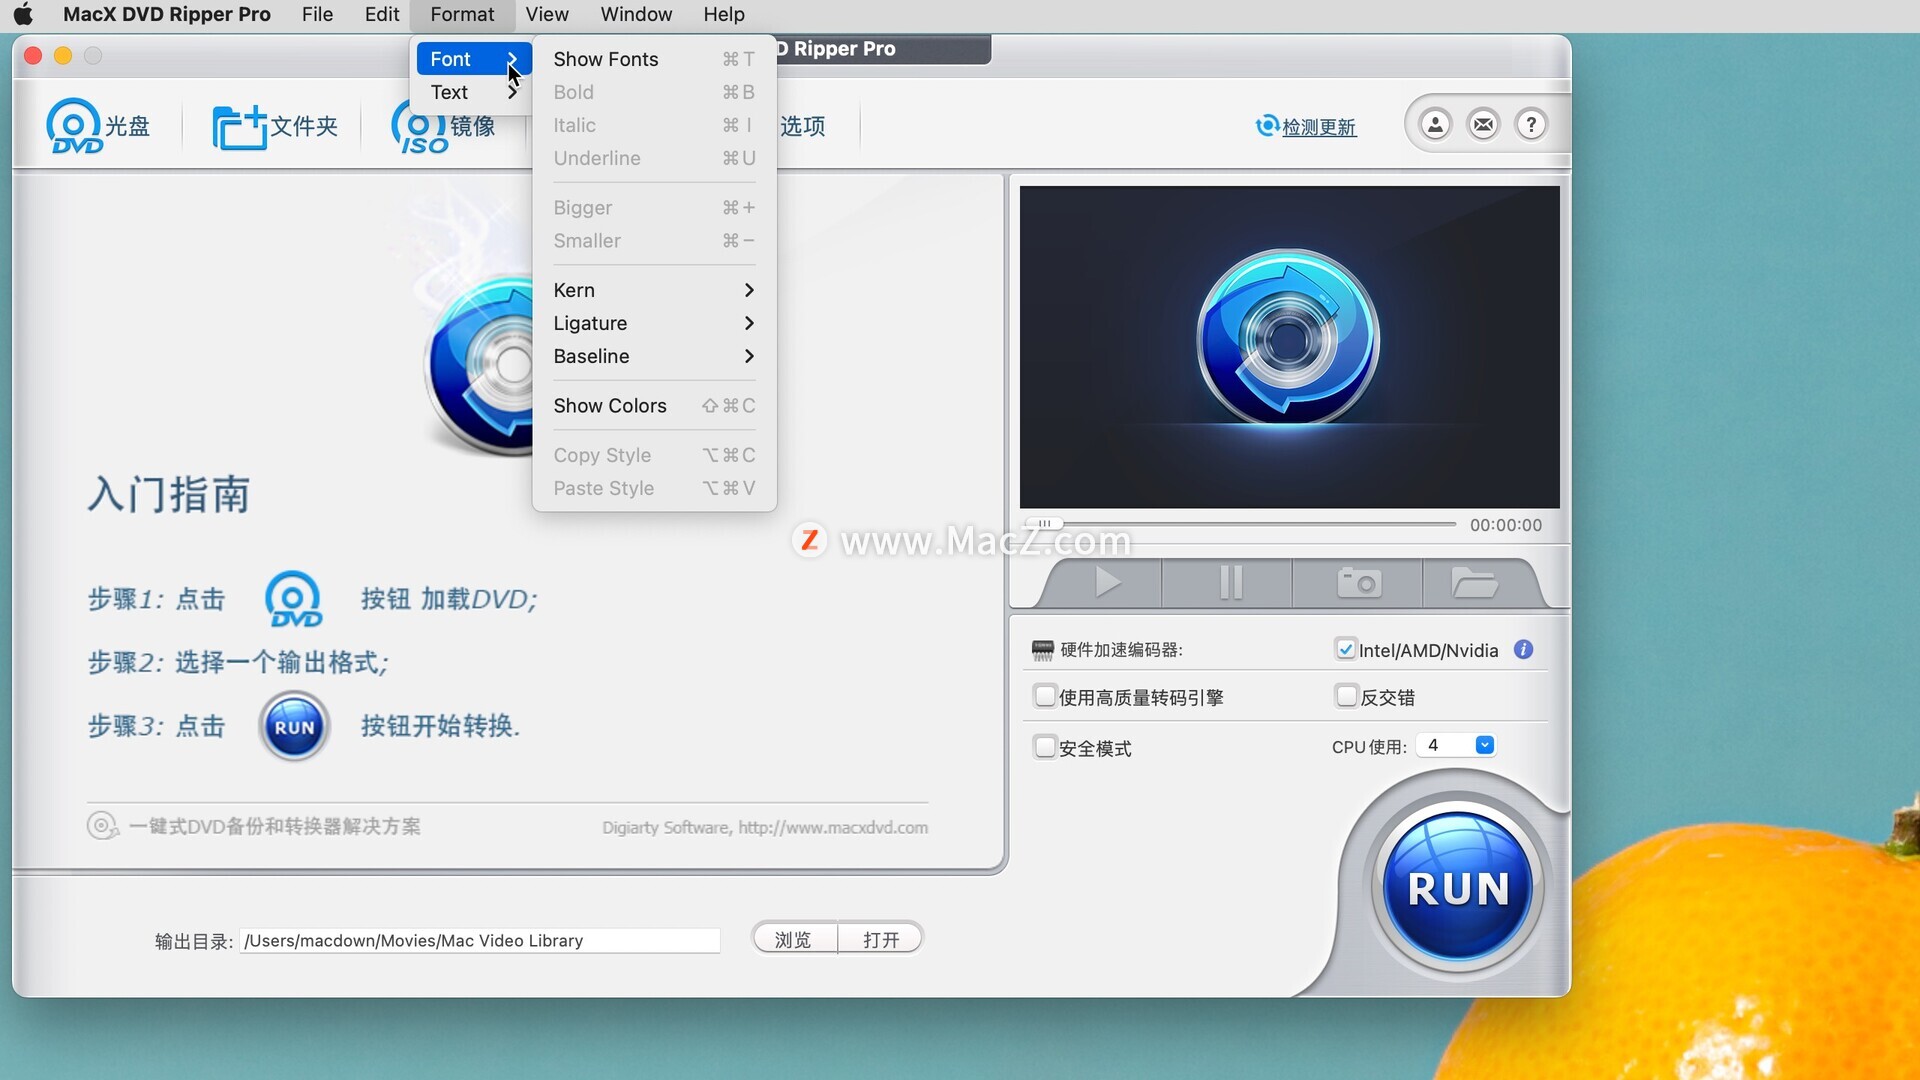
Task: Choose Show Fonts menu item
Action: (654, 59)
